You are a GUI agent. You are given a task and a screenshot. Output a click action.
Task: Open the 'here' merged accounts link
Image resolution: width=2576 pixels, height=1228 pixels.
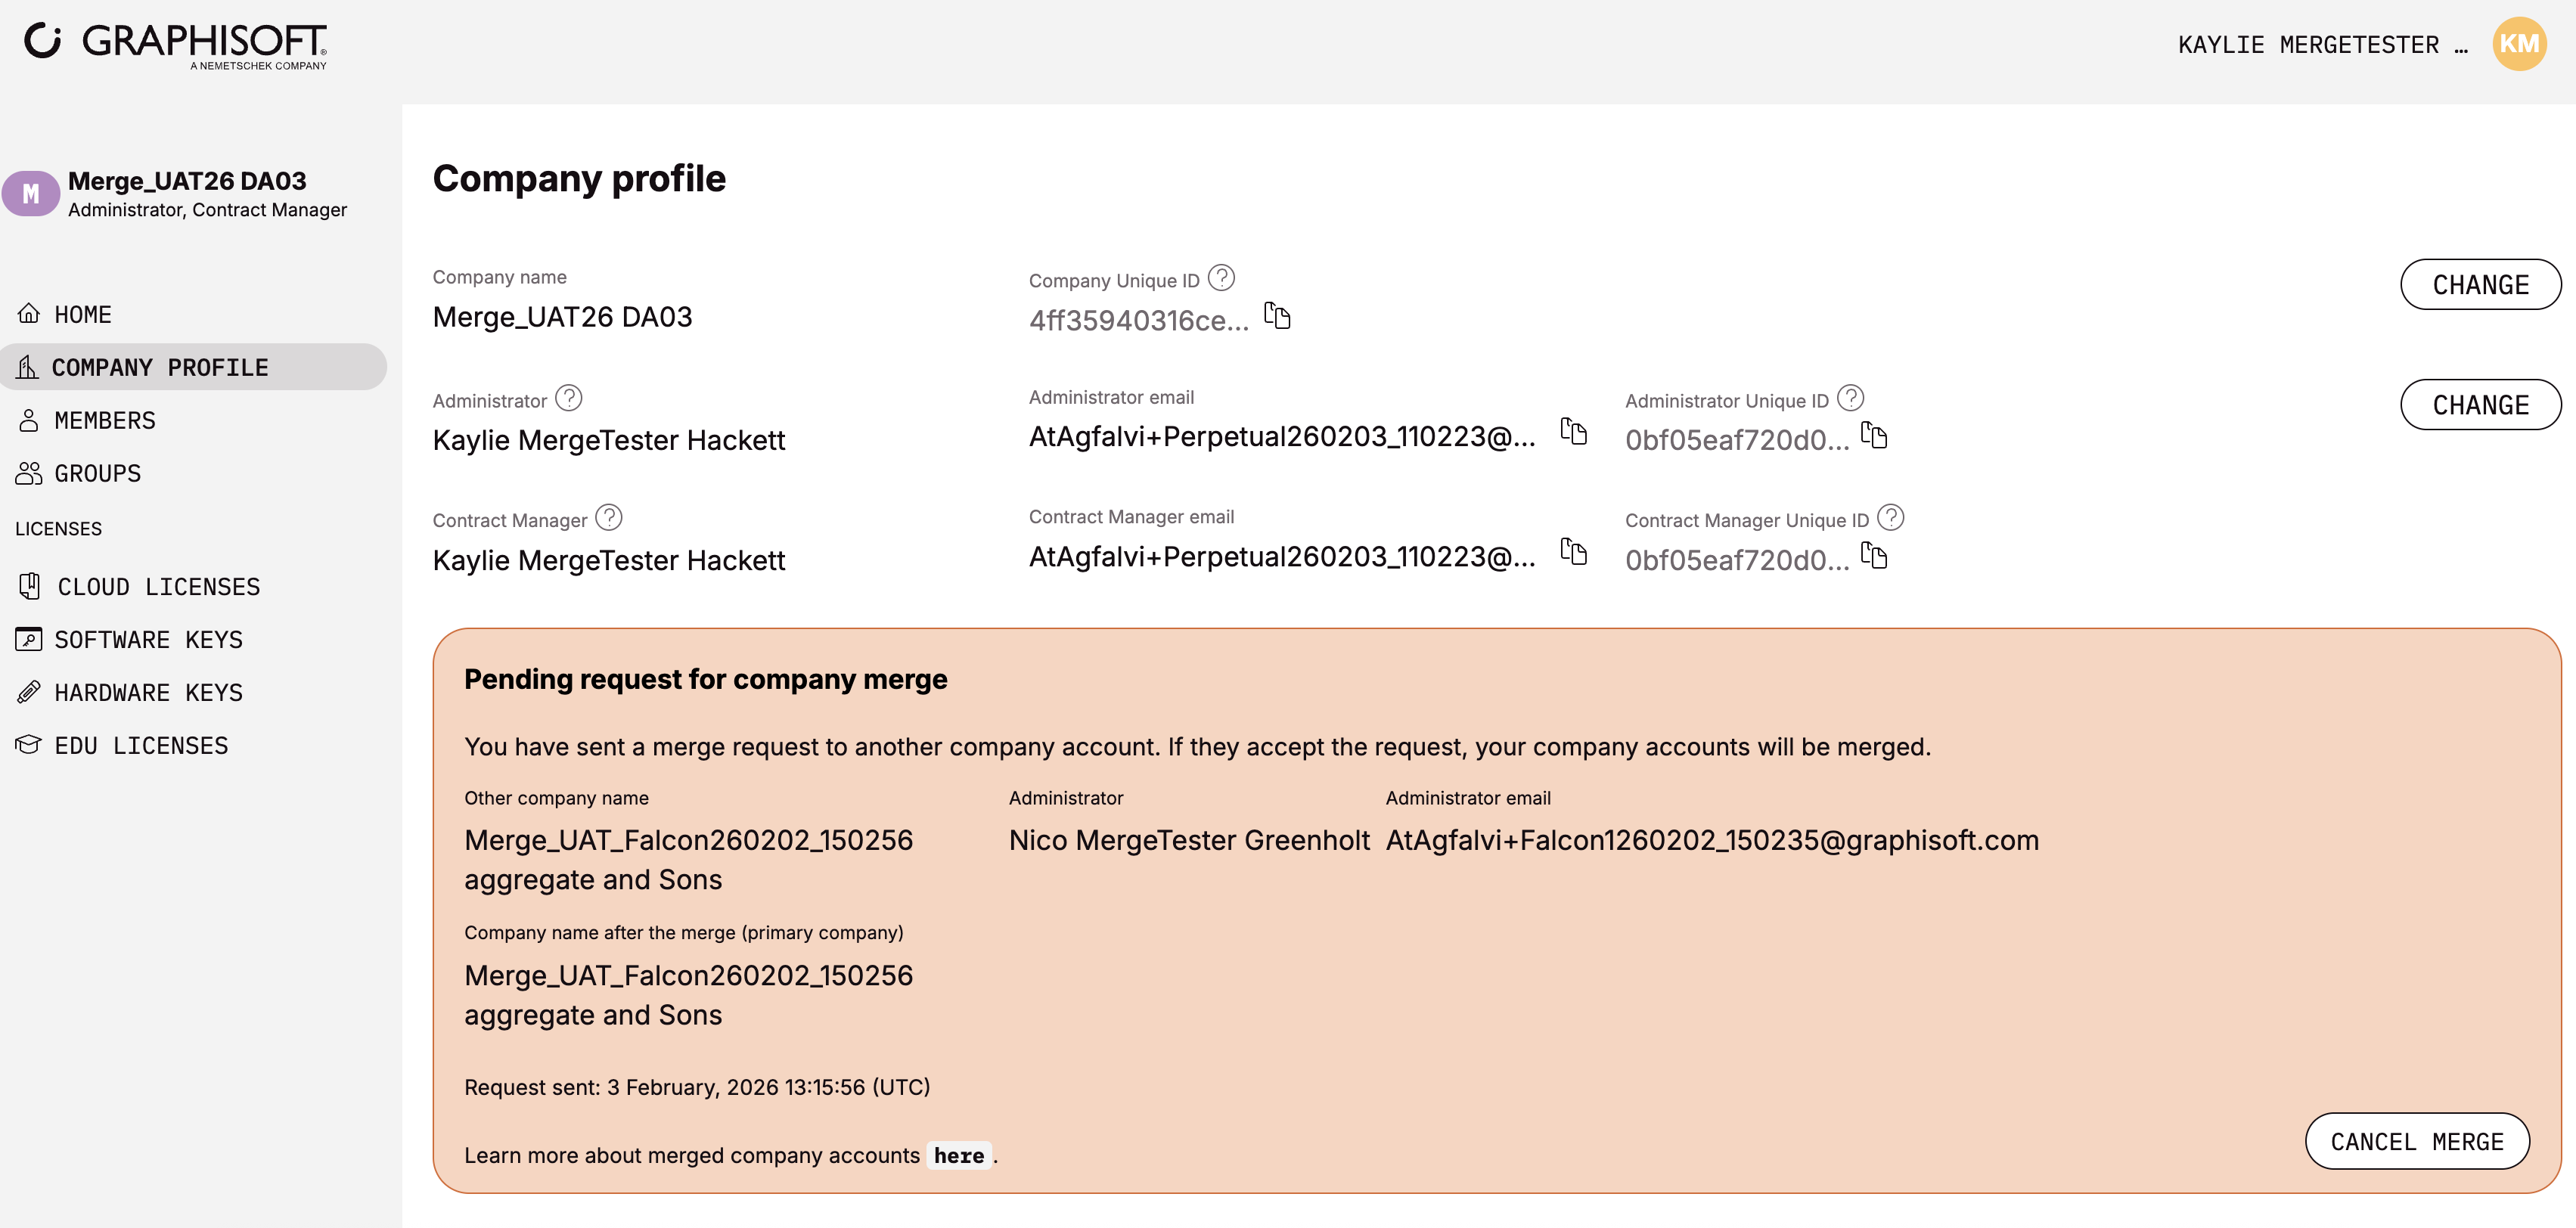coord(958,1156)
